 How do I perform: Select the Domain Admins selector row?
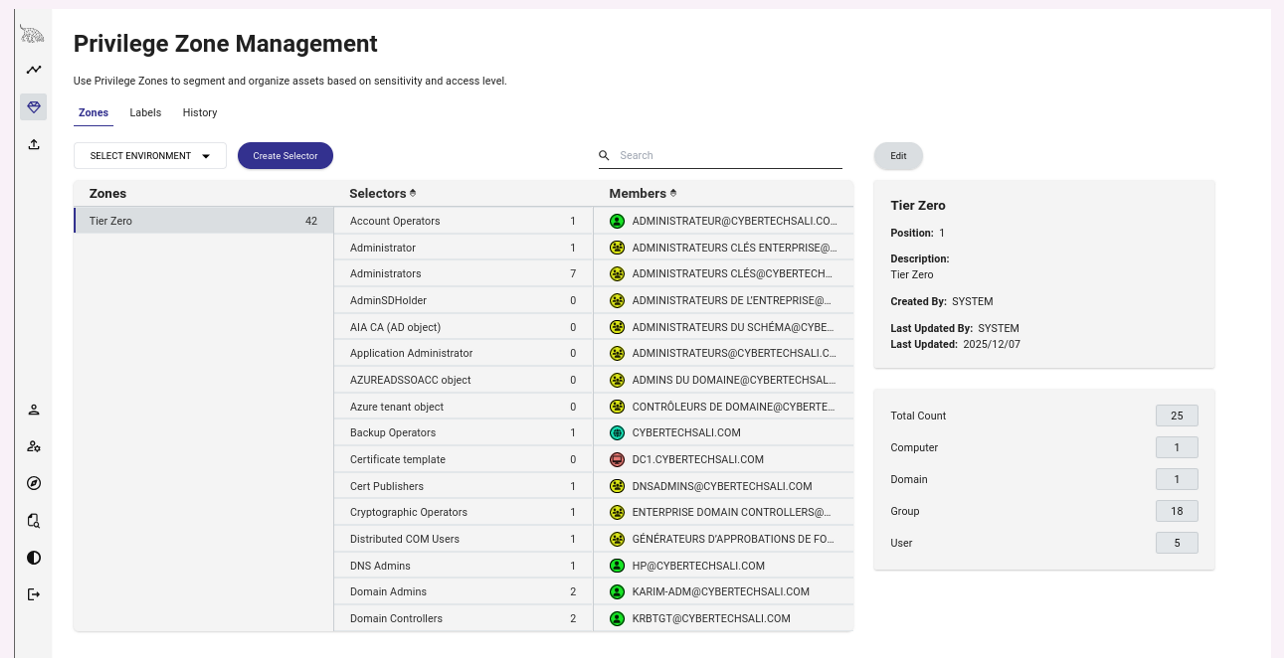point(463,592)
